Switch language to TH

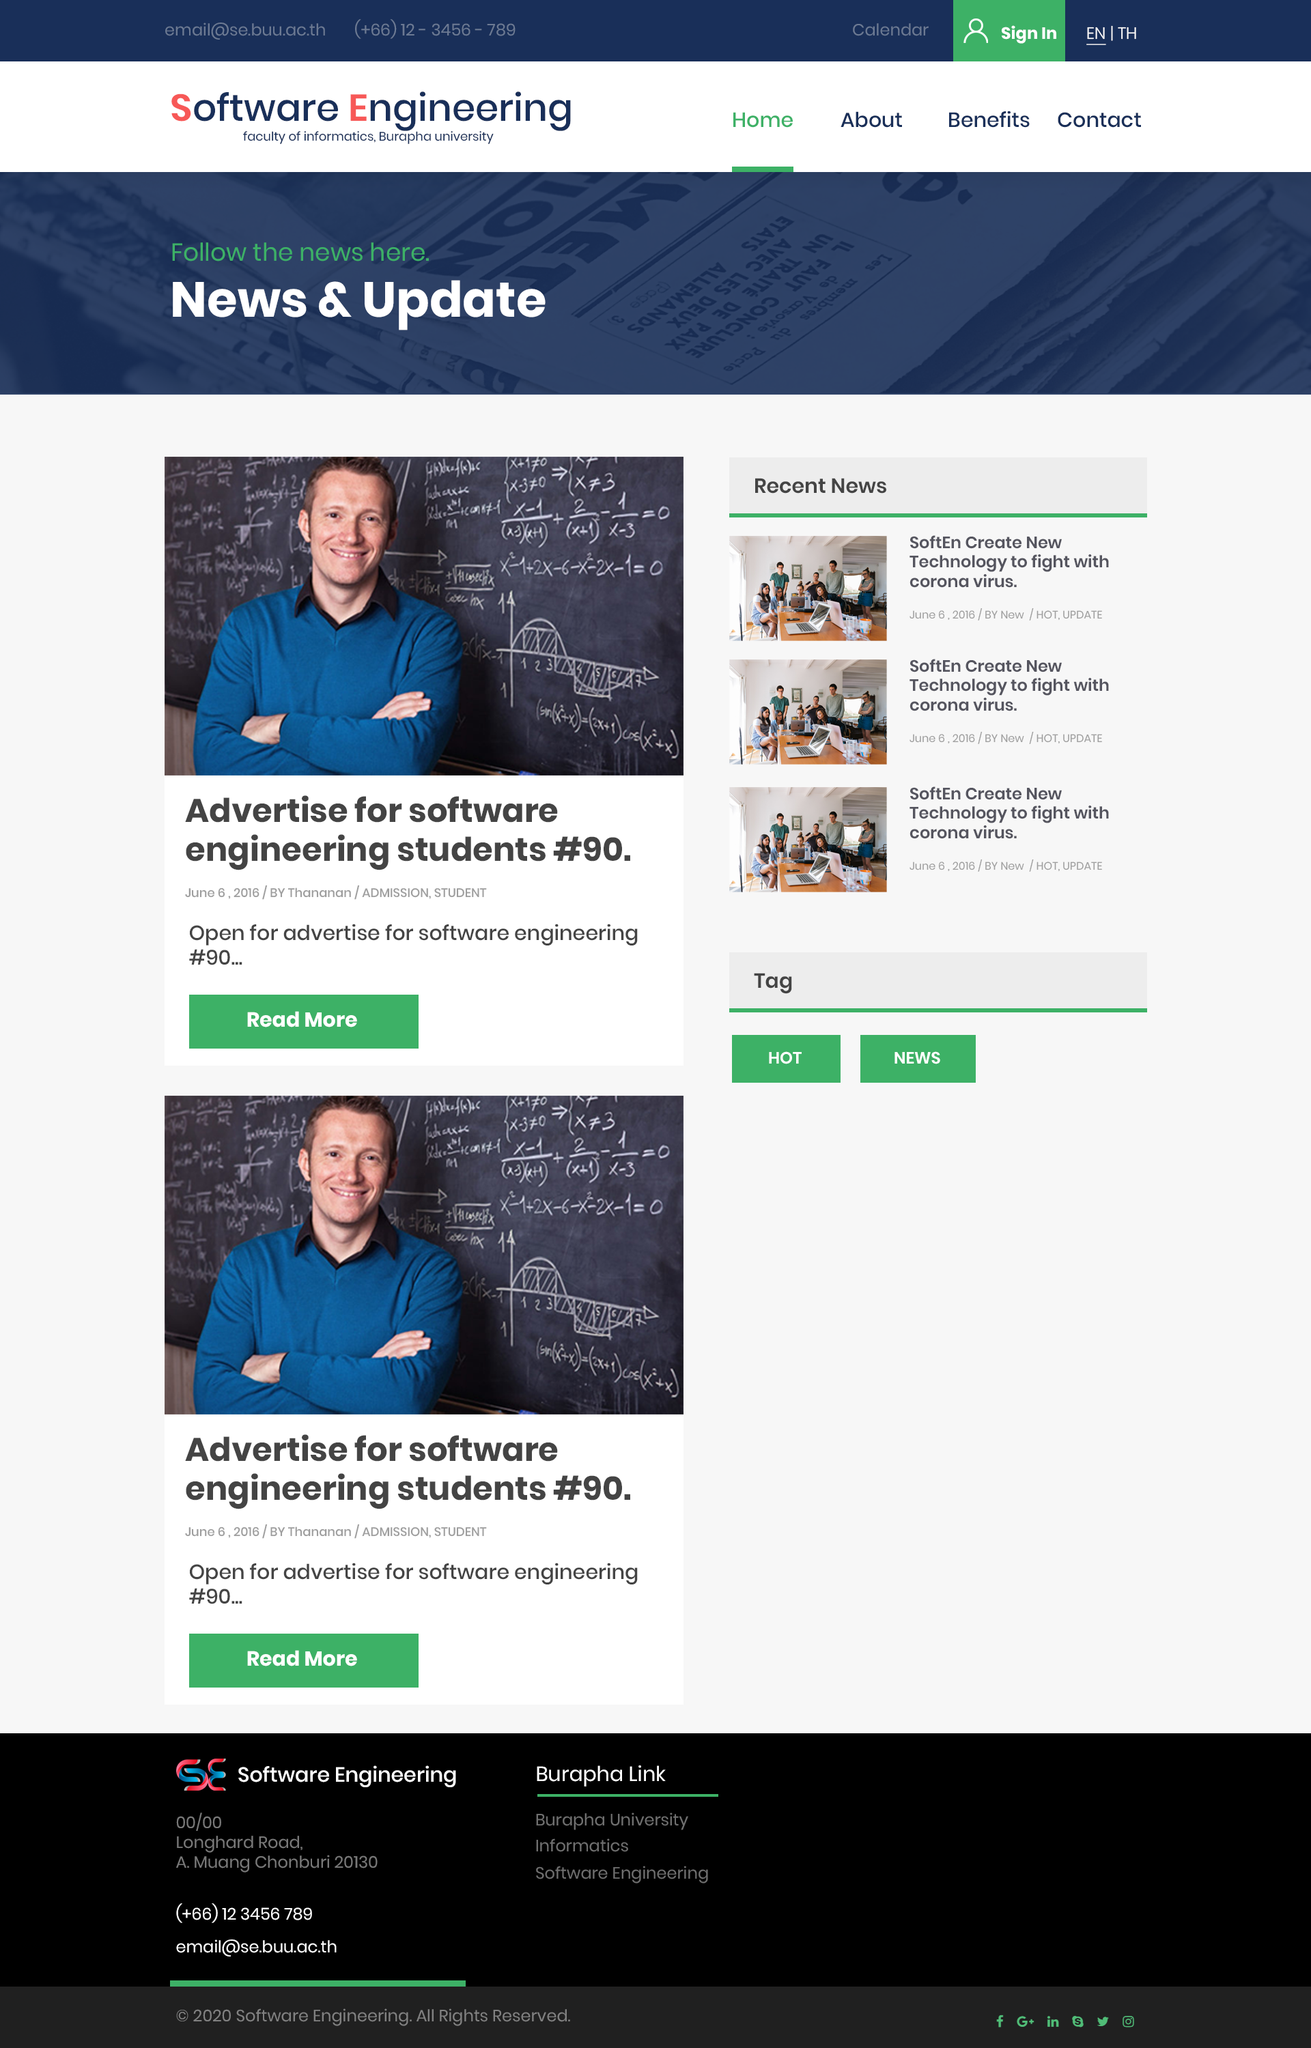(1127, 33)
